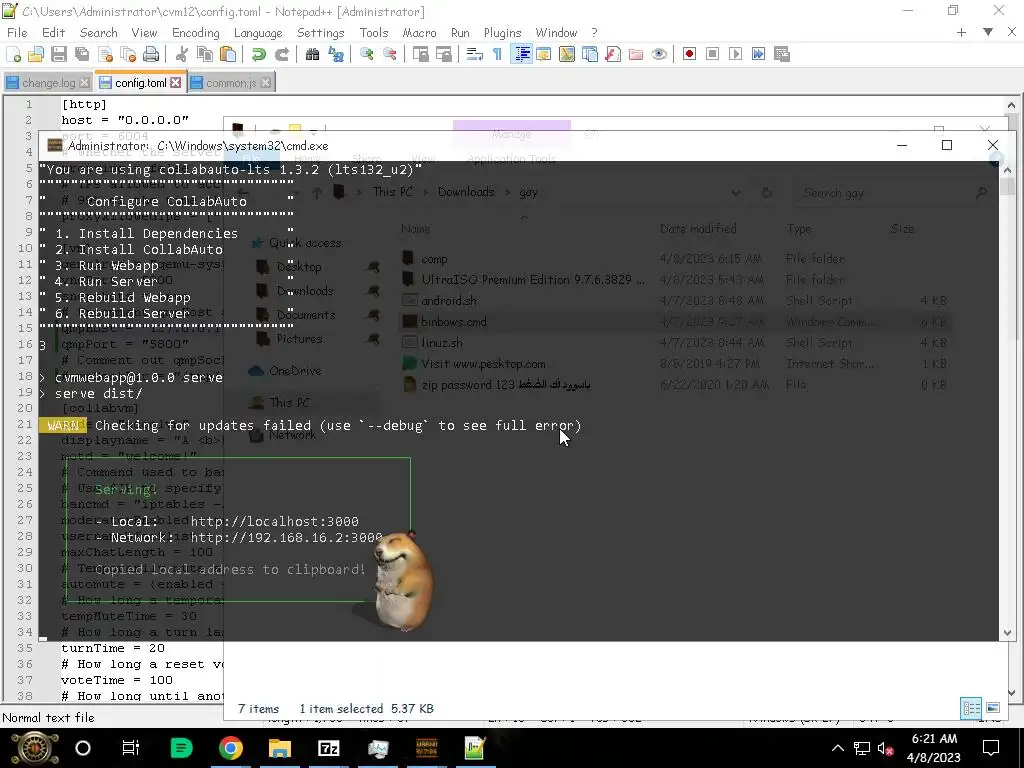Open the Language menu

pyautogui.click(x=258, y=33)
